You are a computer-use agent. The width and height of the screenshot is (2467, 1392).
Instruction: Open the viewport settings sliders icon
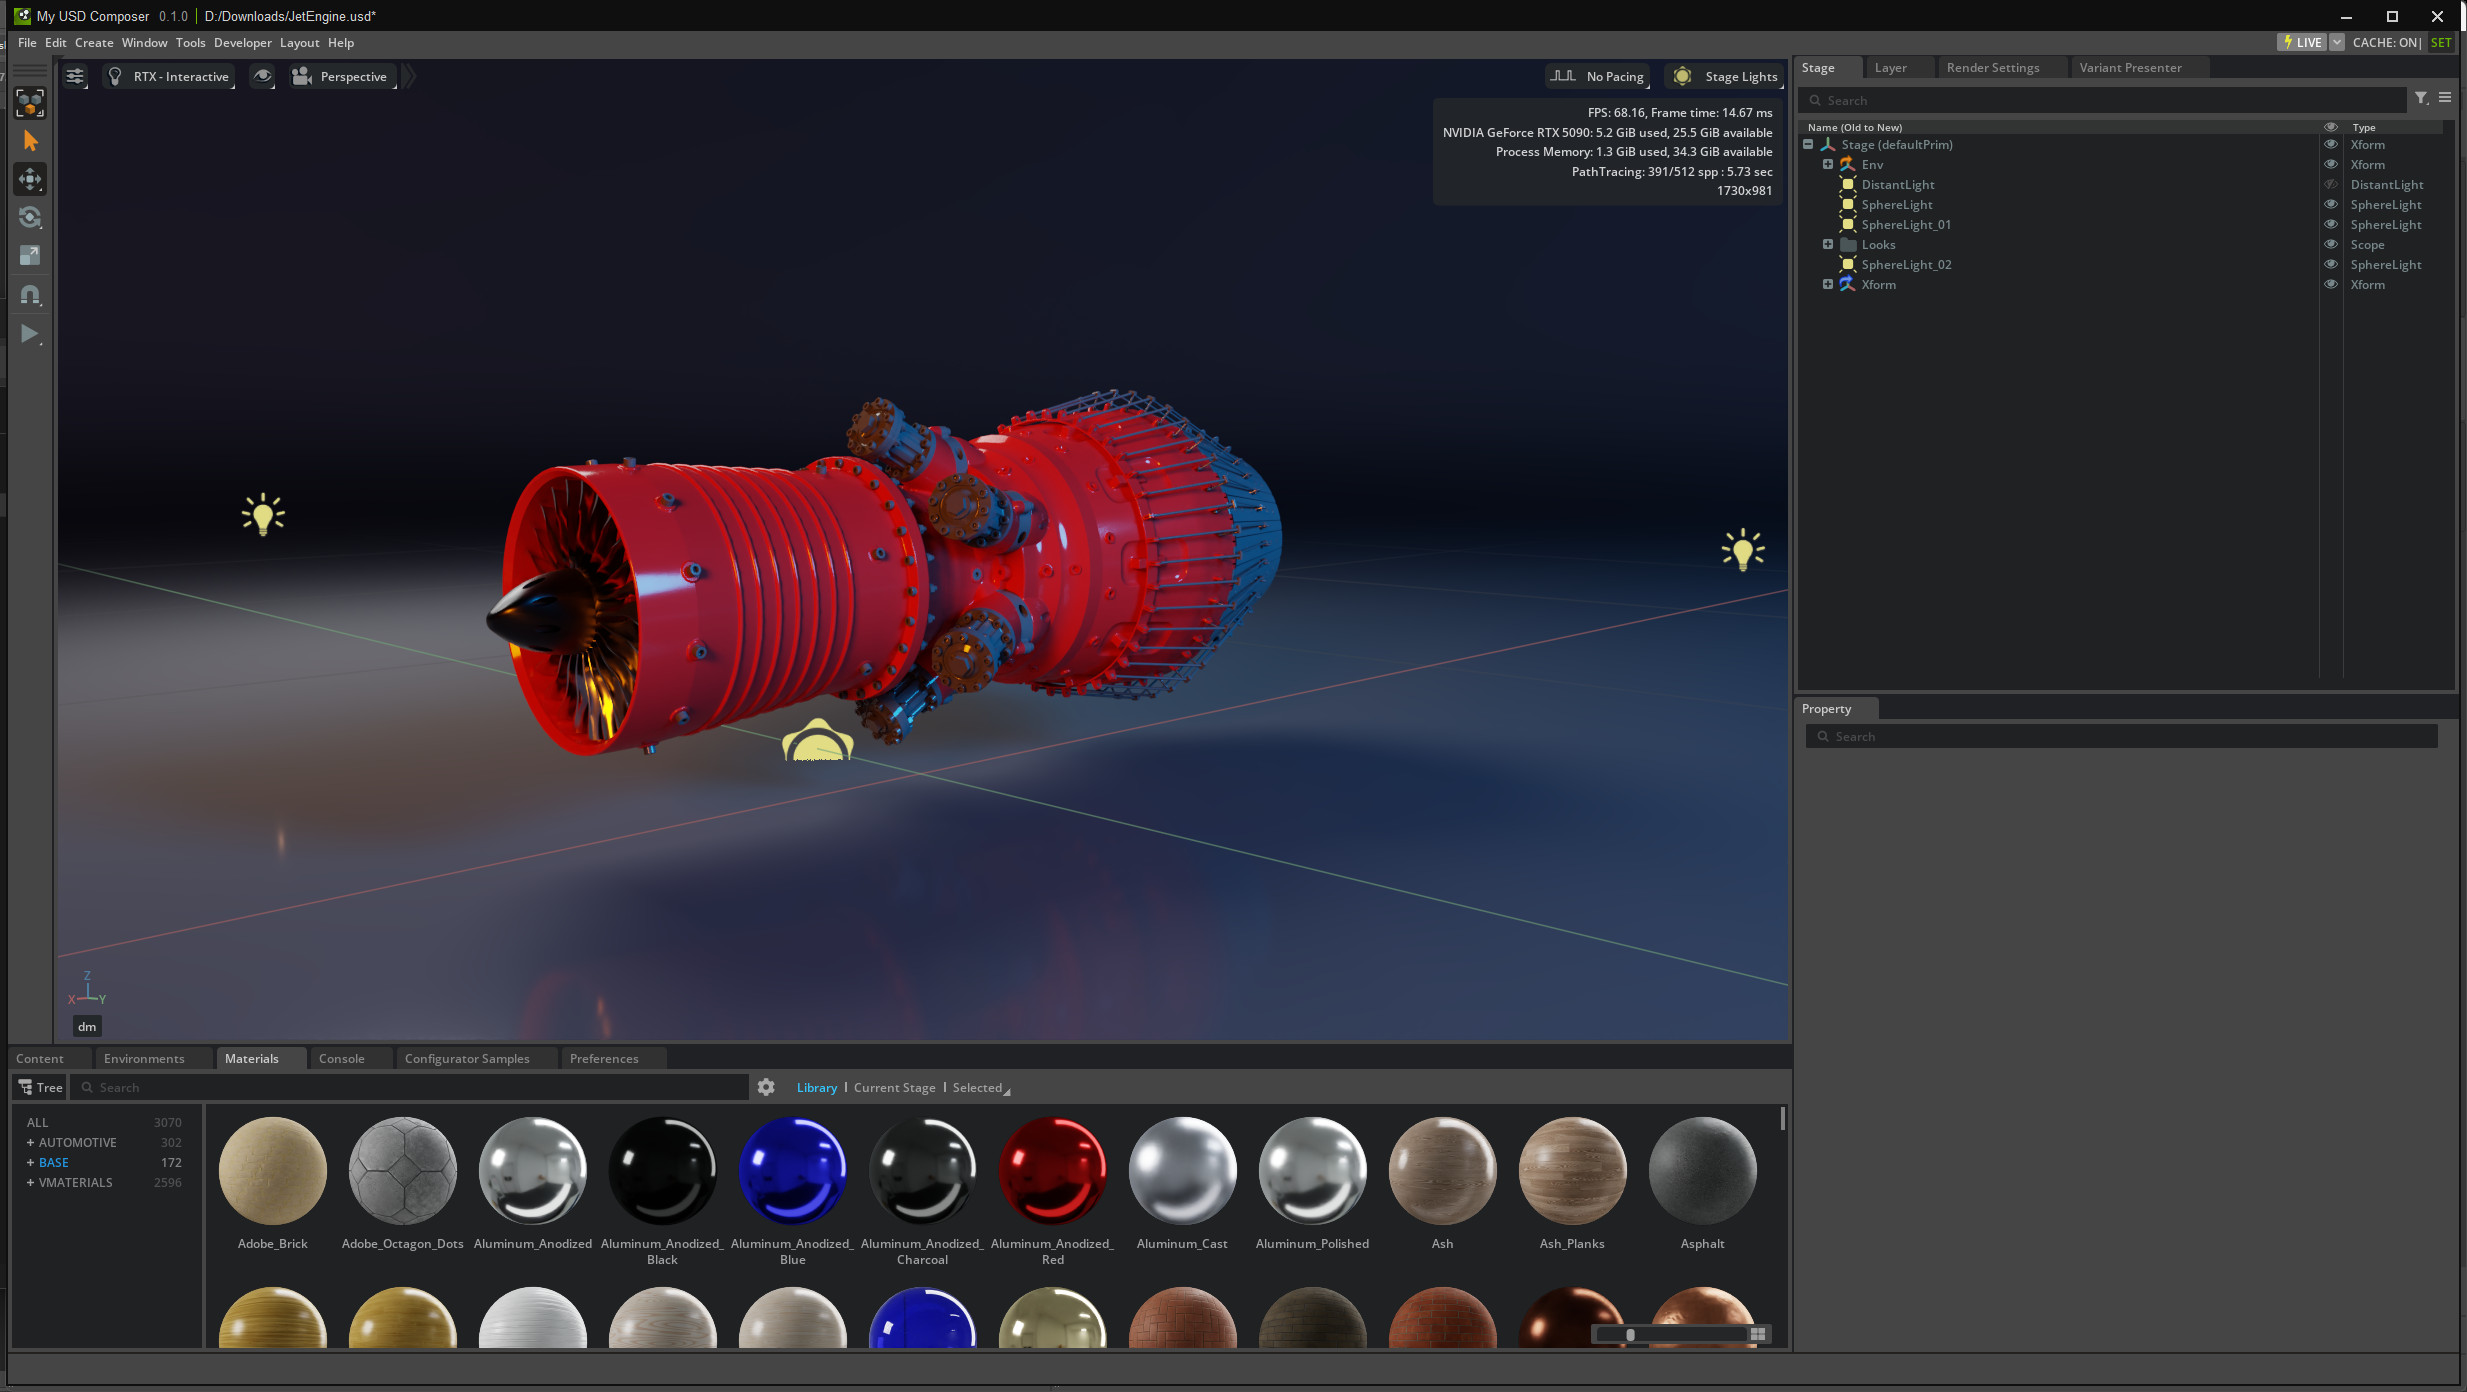[x=75, y=77]
